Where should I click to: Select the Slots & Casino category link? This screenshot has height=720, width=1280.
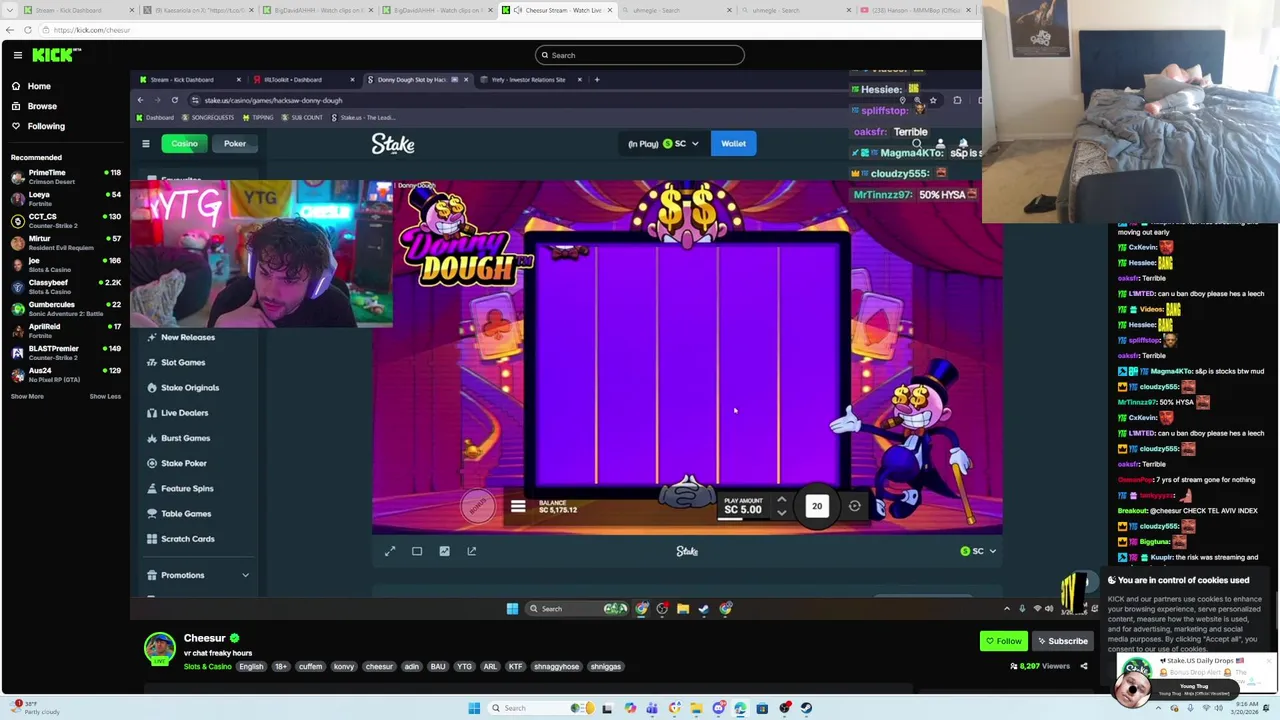coord(207,666)
